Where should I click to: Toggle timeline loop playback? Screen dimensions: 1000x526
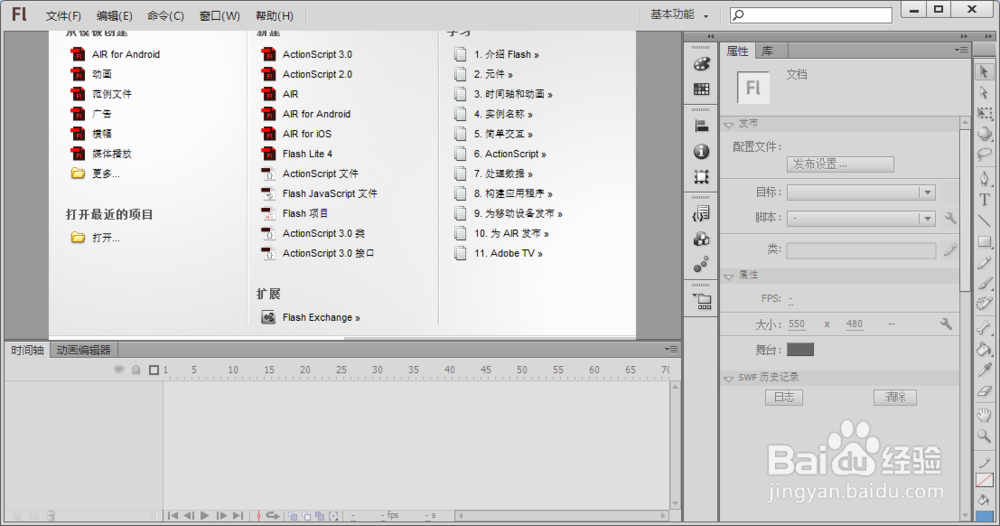273,515
